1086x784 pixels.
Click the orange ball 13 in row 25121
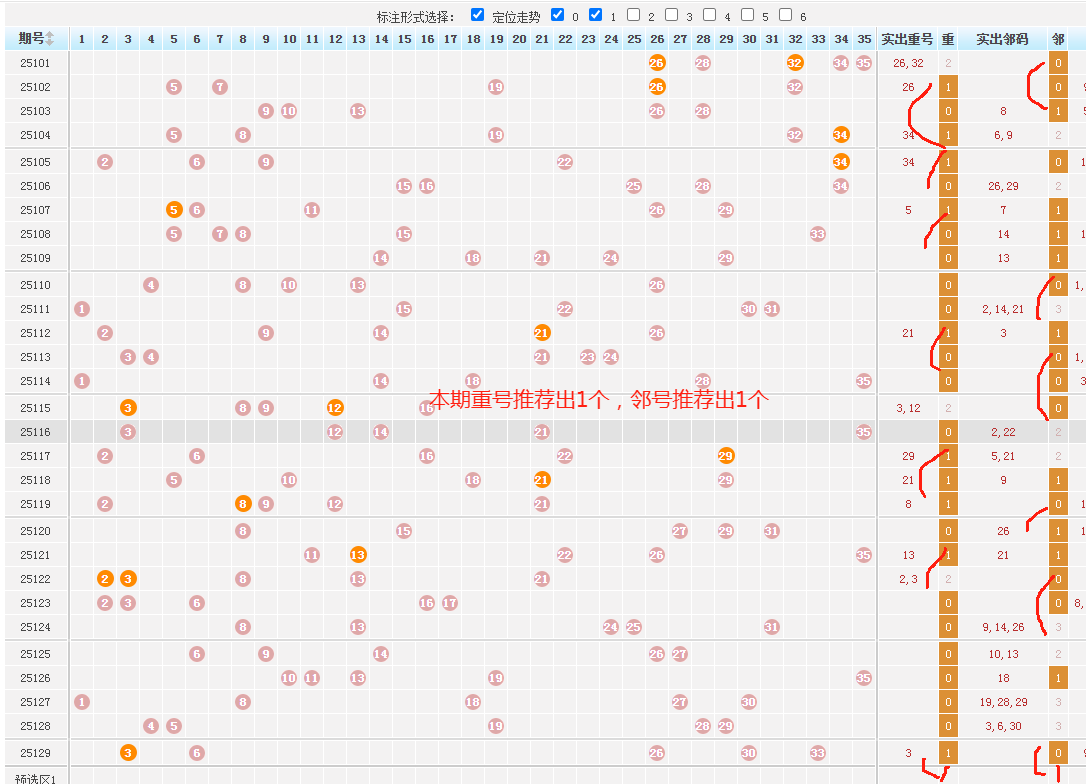[357, 555]
